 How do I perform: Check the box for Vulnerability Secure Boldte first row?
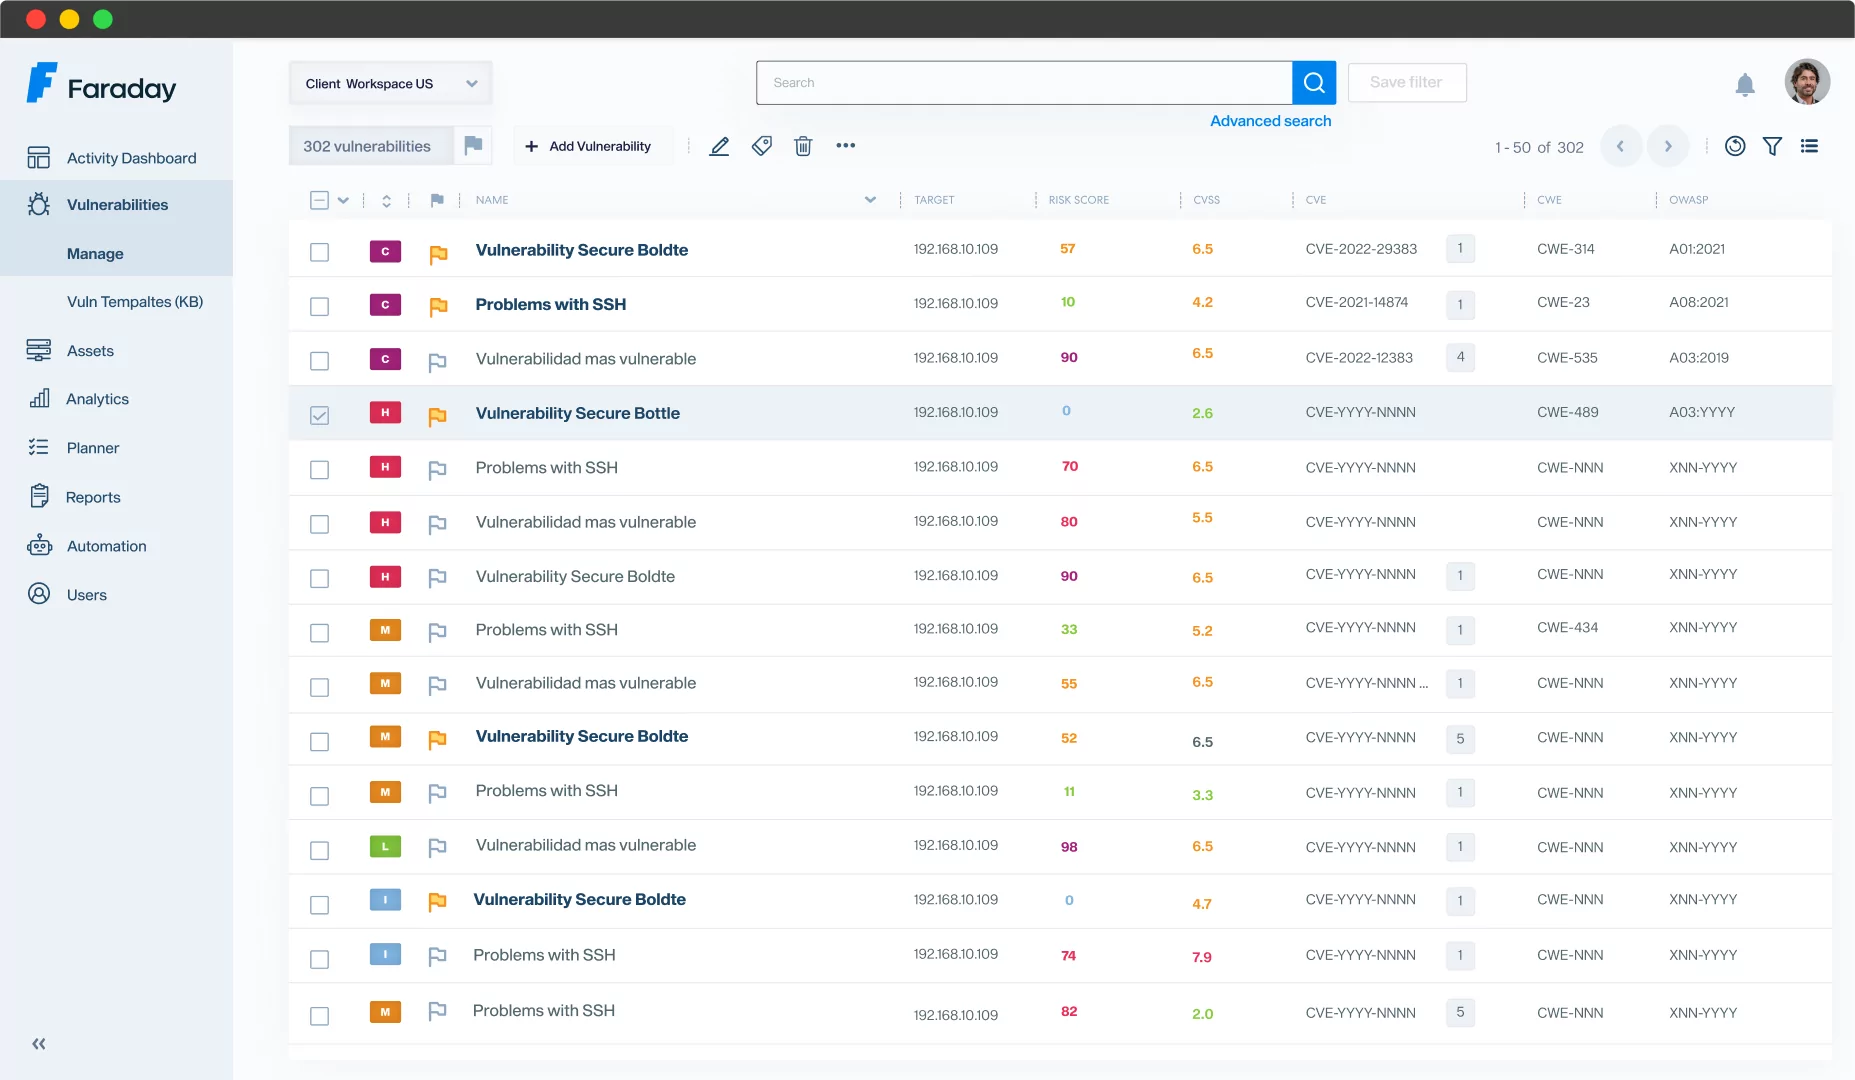319,252
